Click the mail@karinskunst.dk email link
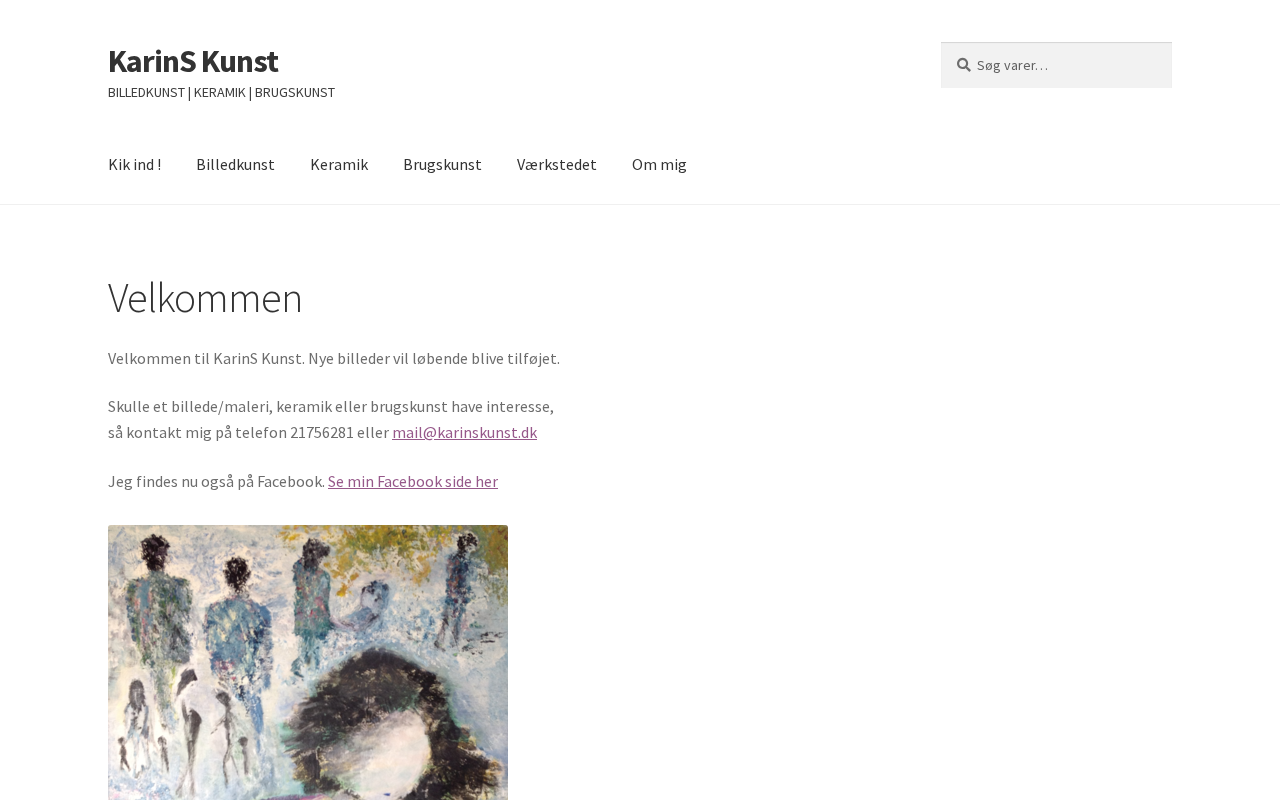 coord(464,432)
